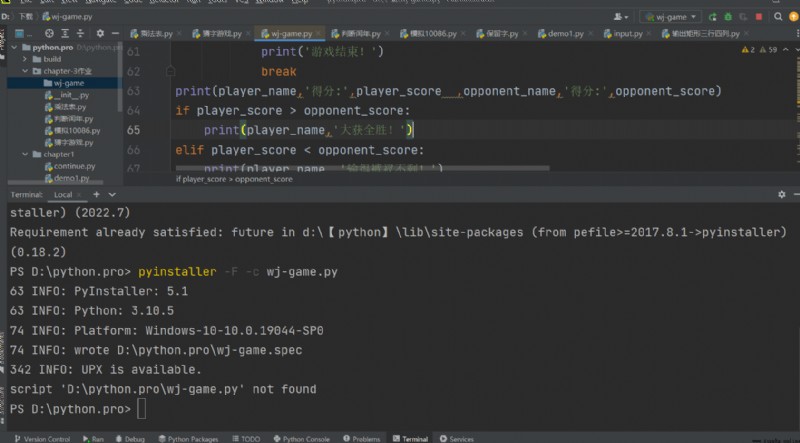Select the Local terminal tab
The image size is (800, 443).
point(63,194)
